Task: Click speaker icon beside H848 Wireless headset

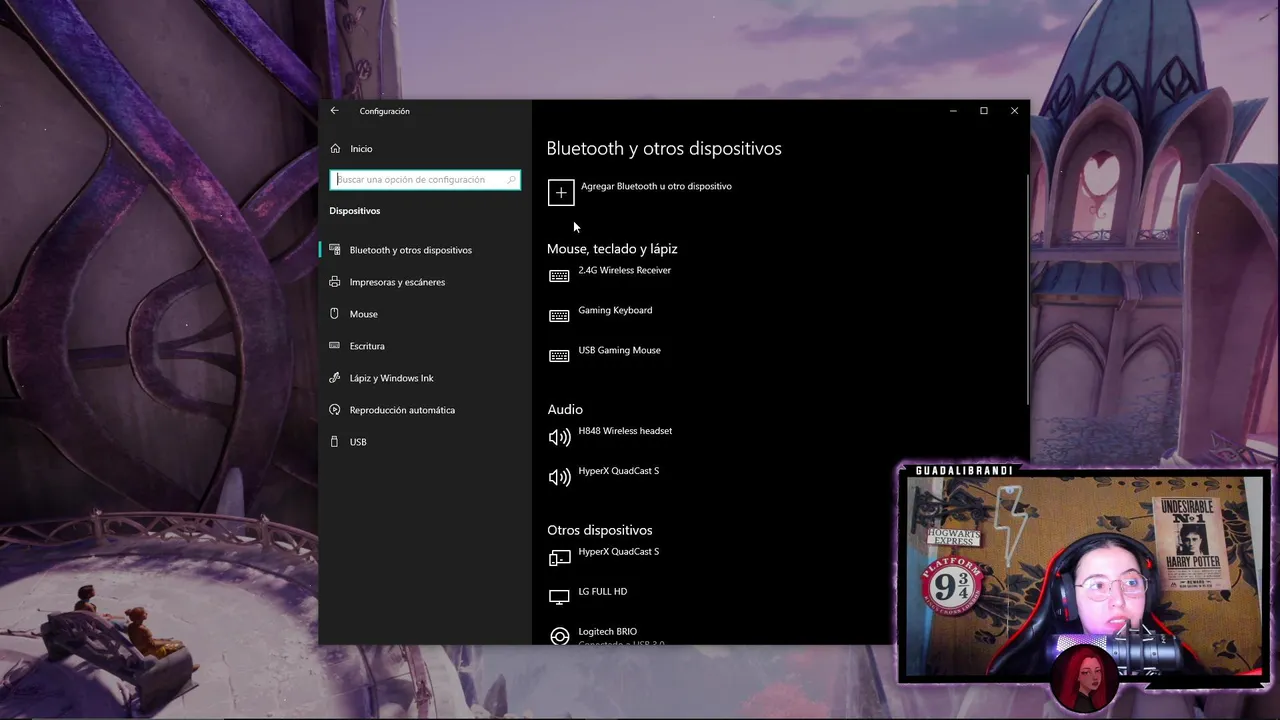Action: tap(559, 437)
